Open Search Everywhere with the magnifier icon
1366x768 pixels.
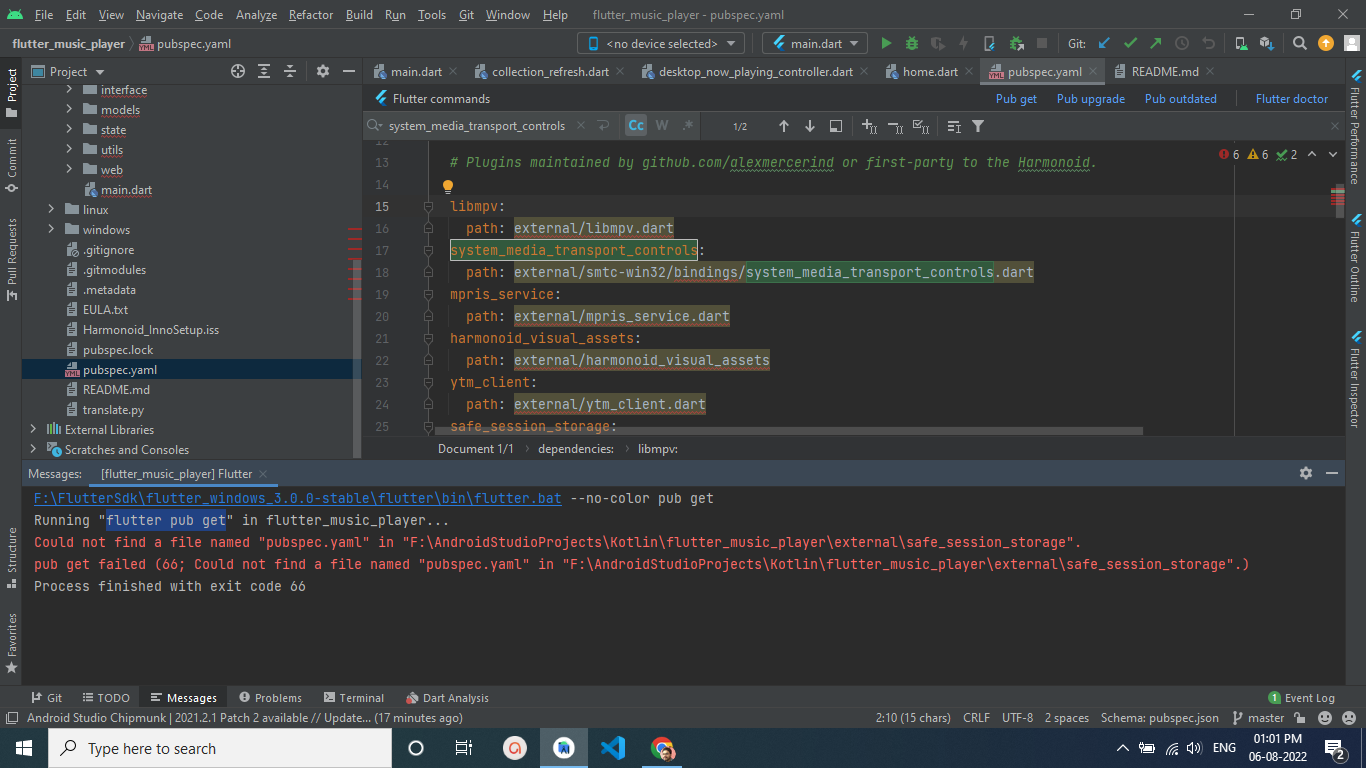[x=1299, y=43]
